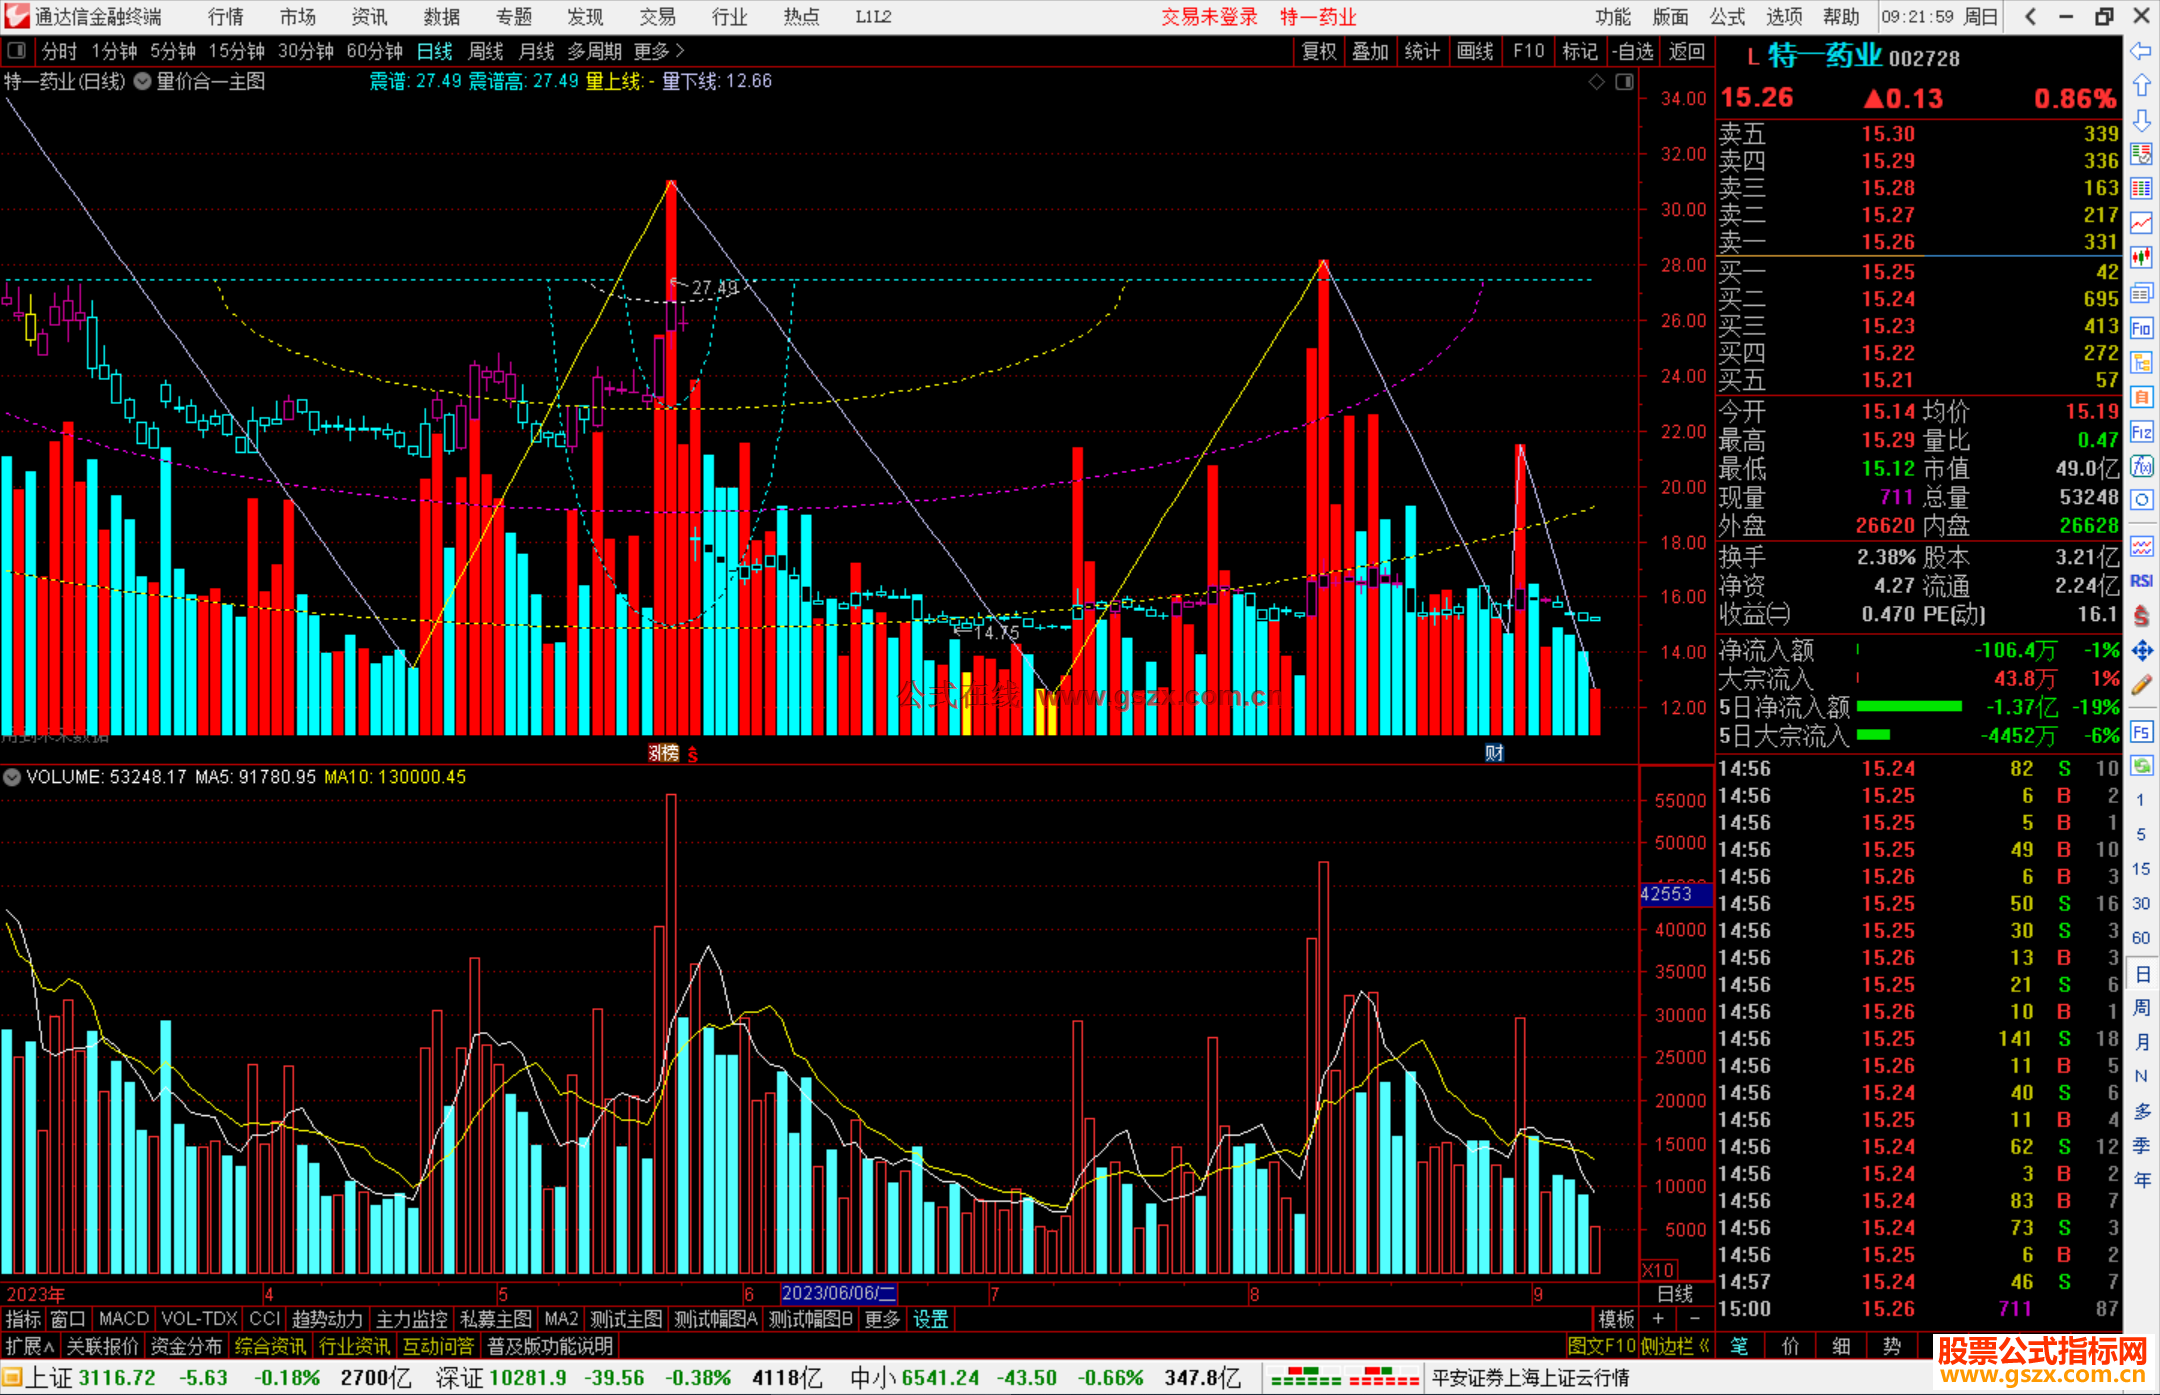Click the 2023/06/06 date marker on timeline
The image size is (2160, 1395).
(x=838, y=1293)
